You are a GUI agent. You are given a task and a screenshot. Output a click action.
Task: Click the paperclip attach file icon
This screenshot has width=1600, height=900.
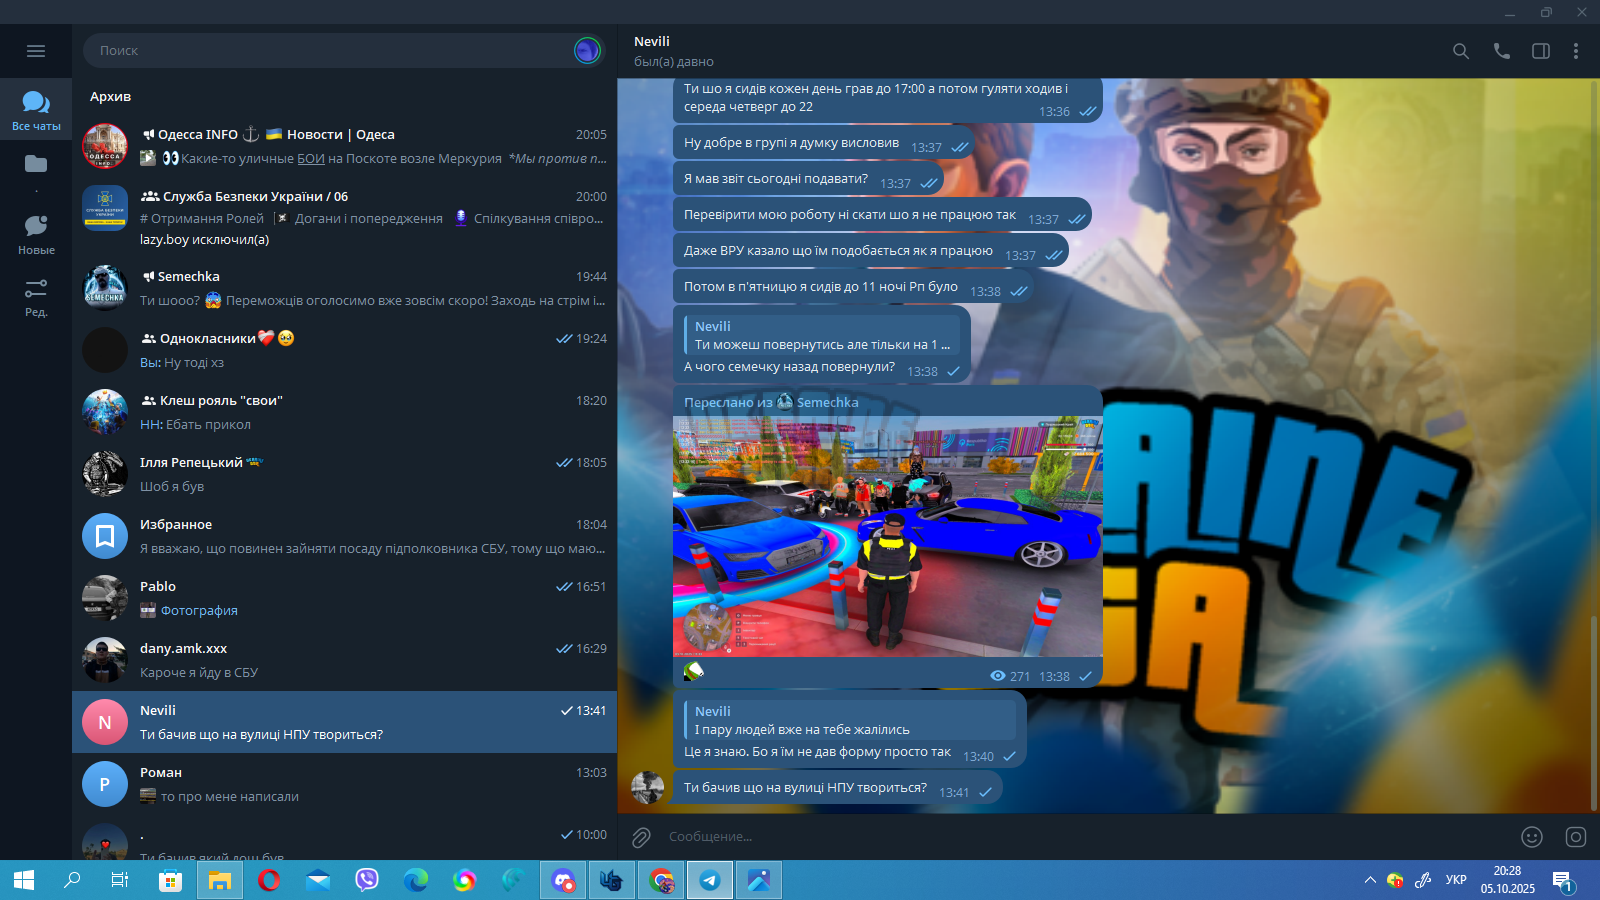641,837
